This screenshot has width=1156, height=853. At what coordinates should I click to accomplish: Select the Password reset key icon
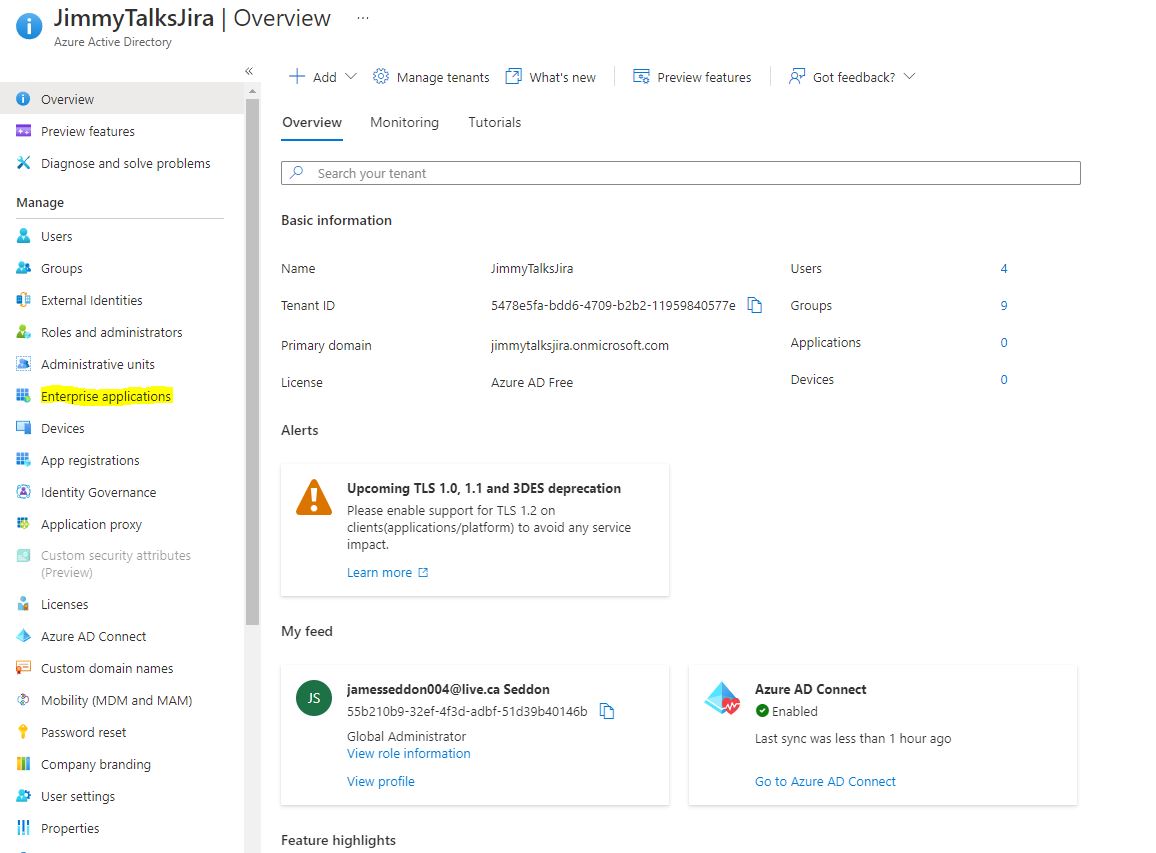pyautogui.click(x=24, y=732)
